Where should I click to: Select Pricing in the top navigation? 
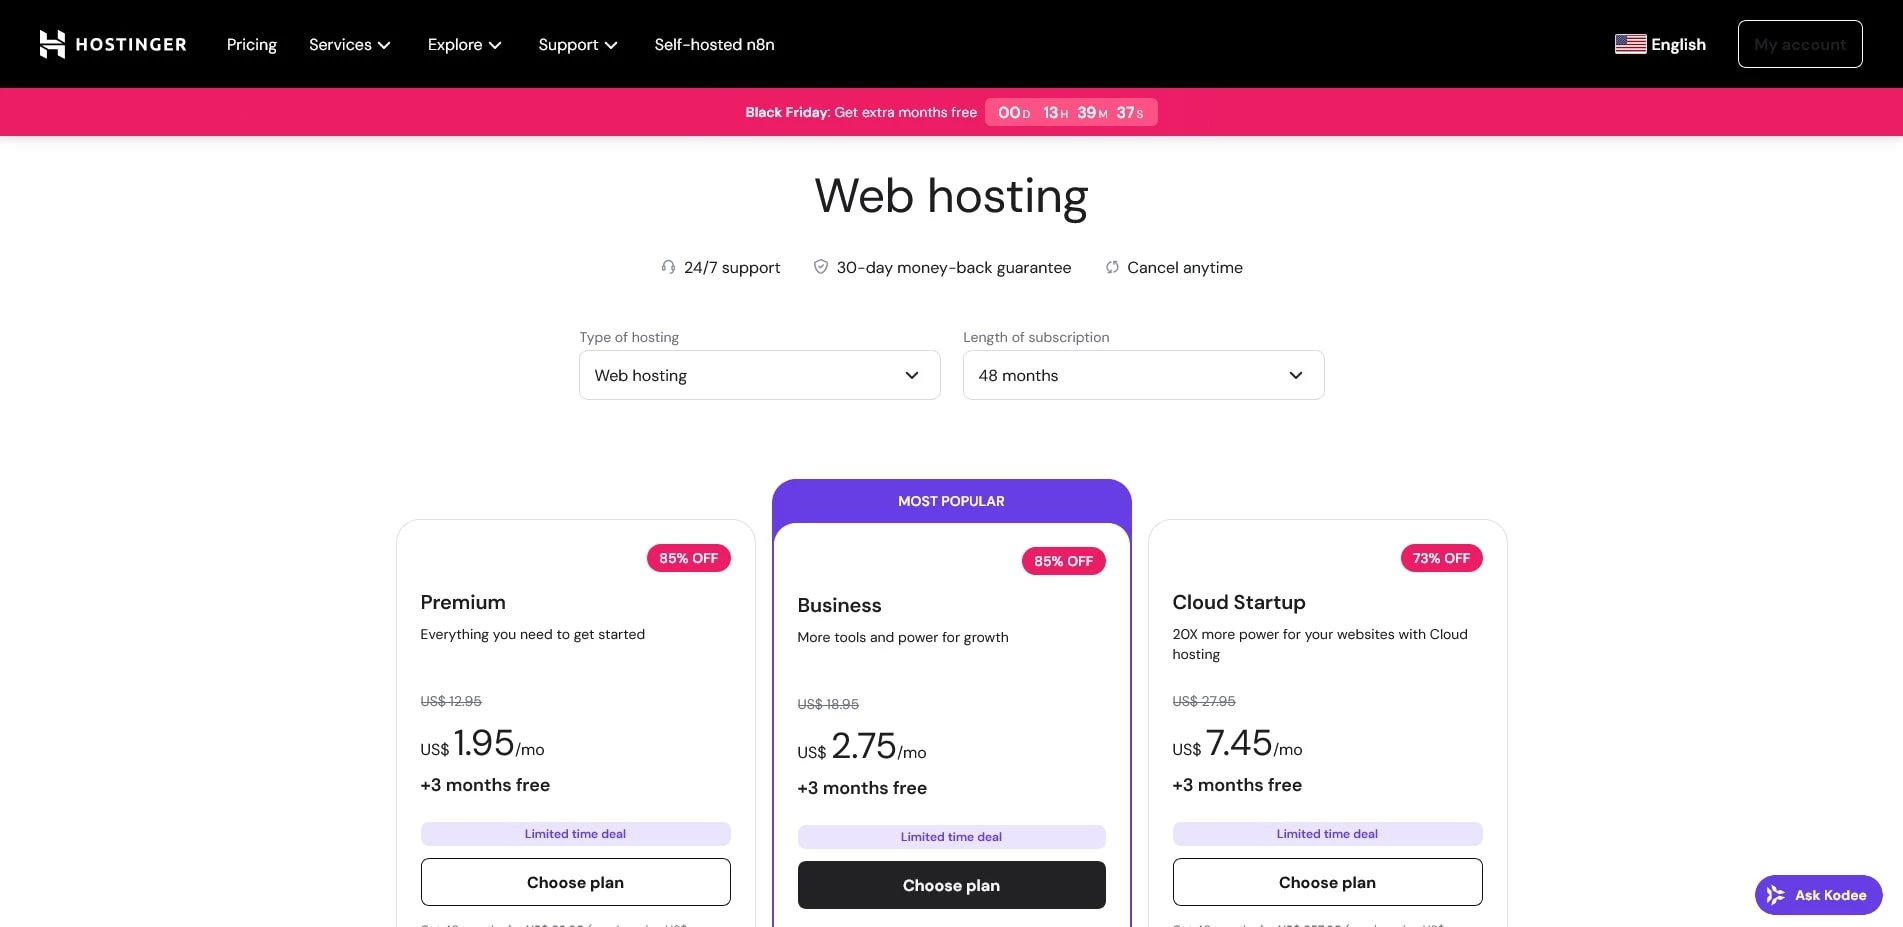[251, 44]
